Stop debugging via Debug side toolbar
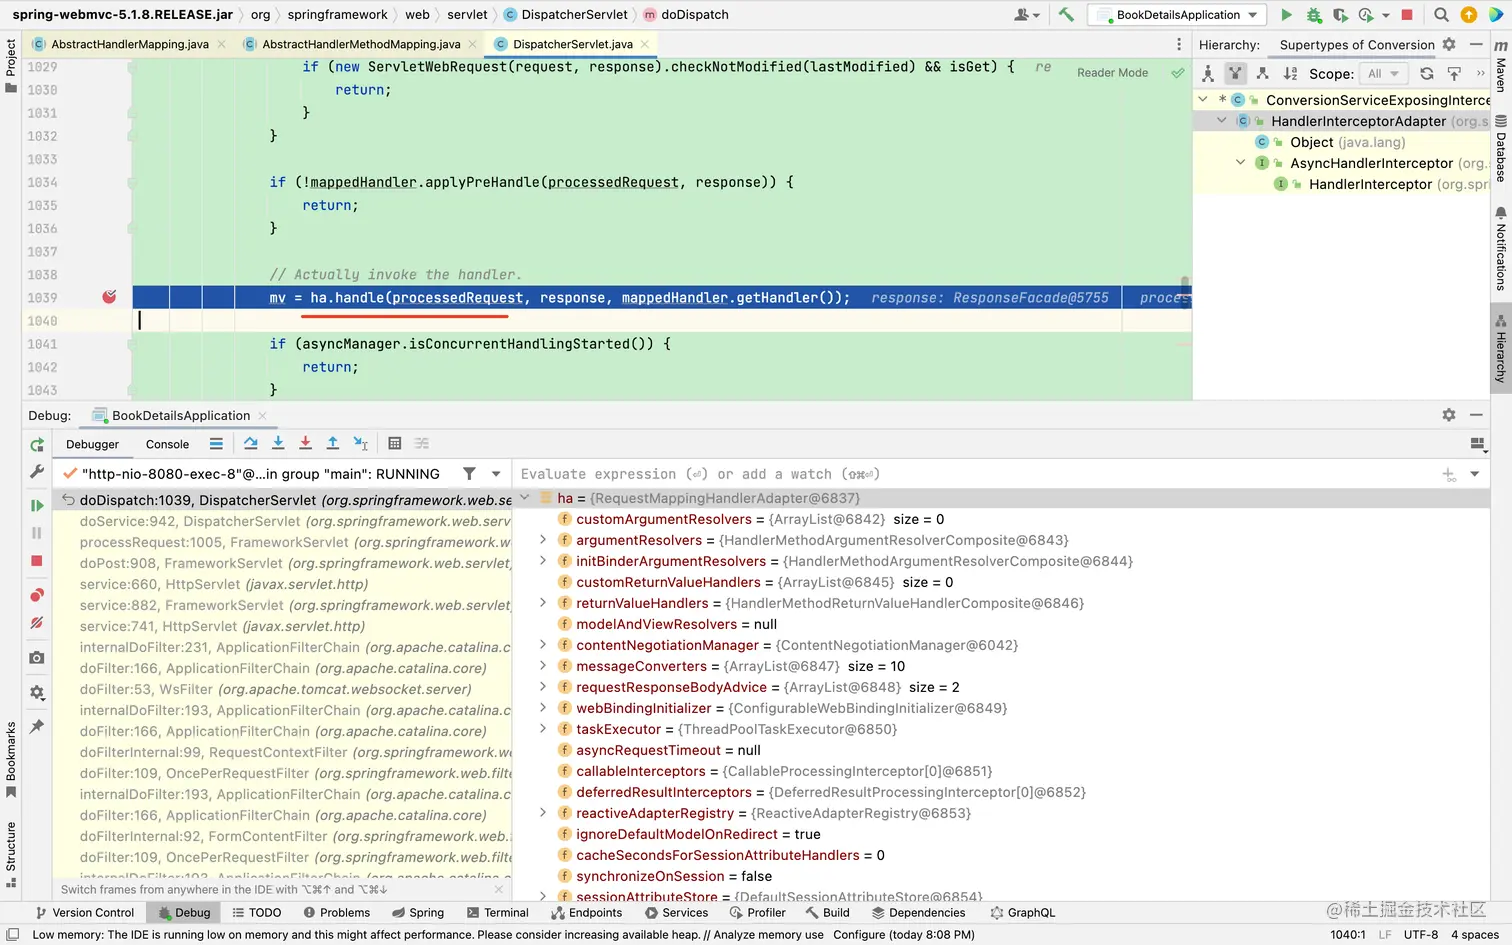1512x945 pixels. [x=37, y=561]
